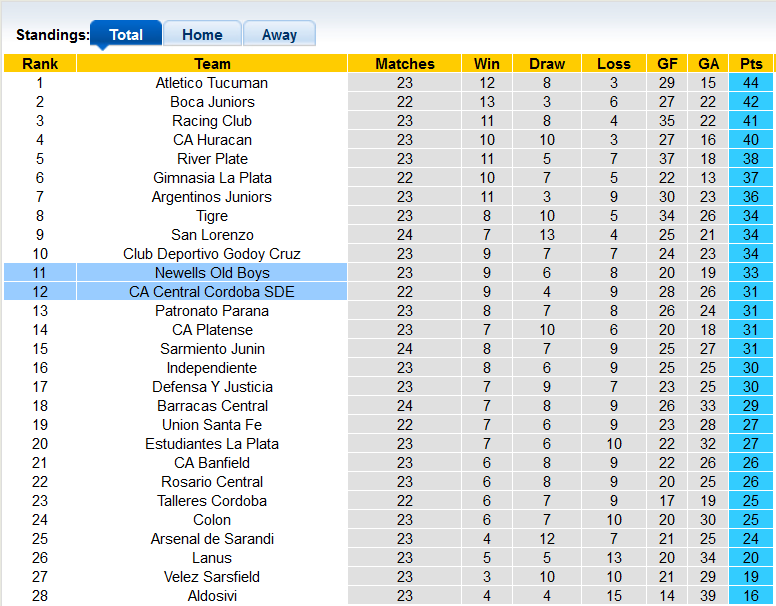Screen dimensions: 776x606
Task: Click the Pts column header
Action: pyautogui.click(x=751, y=64)
